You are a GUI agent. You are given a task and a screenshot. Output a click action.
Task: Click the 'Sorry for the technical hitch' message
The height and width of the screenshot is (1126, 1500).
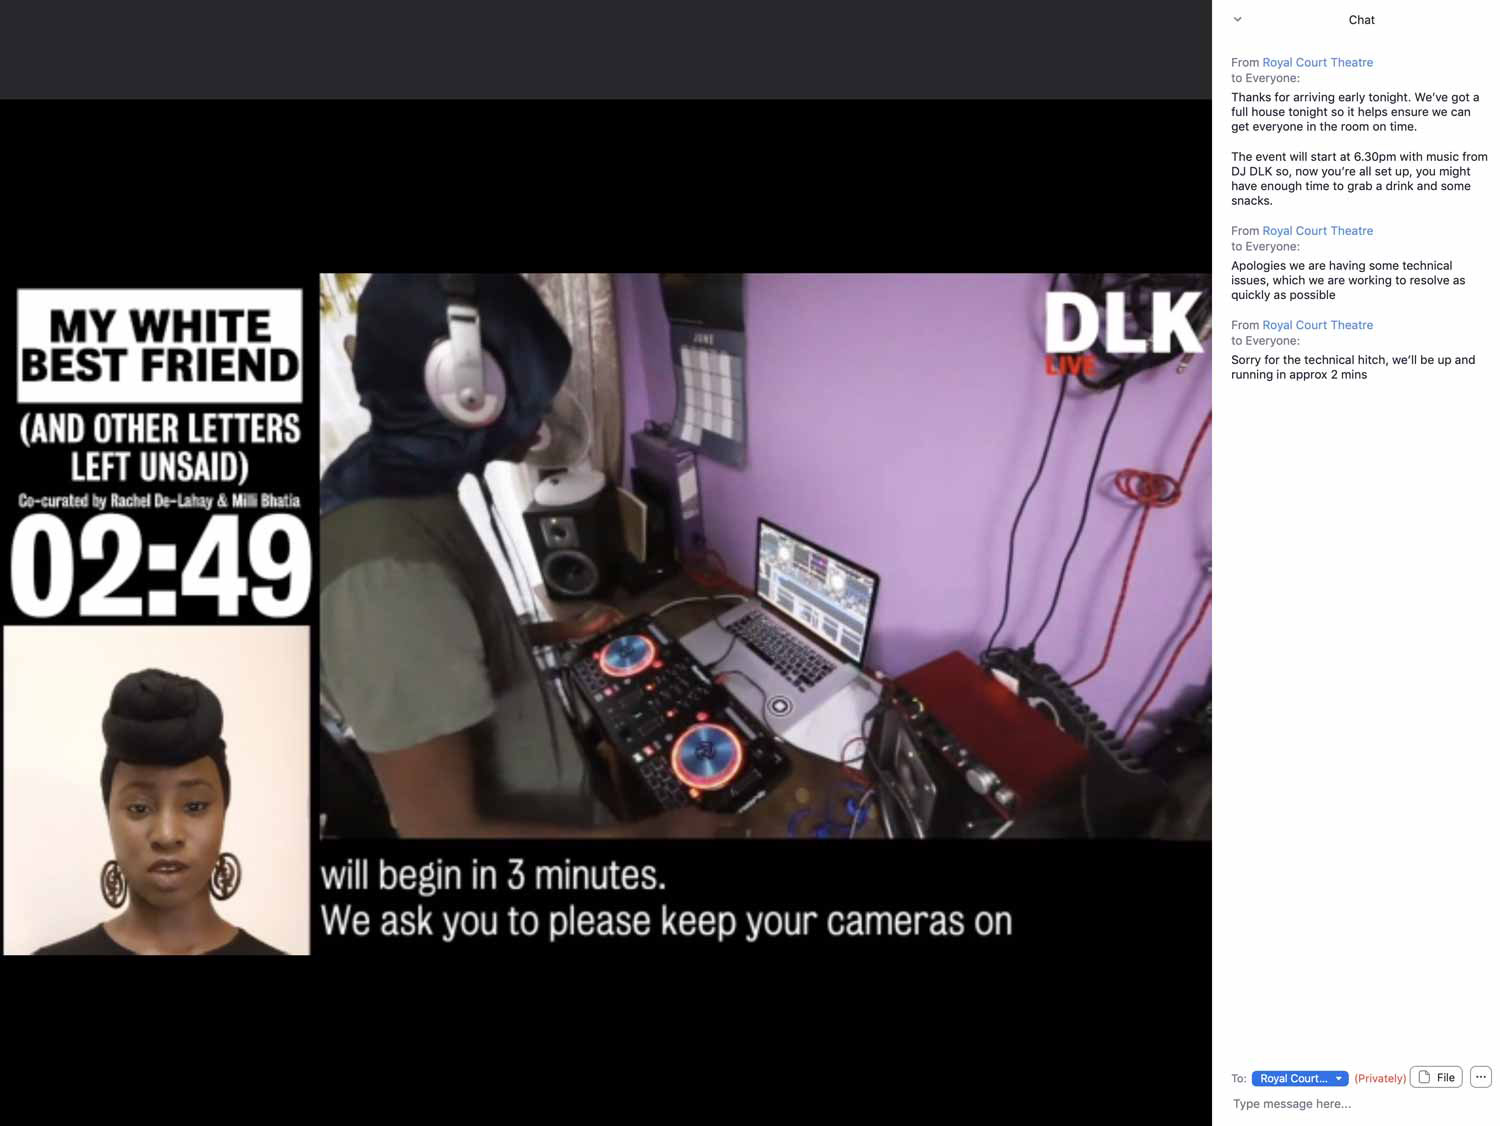pyautogui.click(x=1353, y=367)
